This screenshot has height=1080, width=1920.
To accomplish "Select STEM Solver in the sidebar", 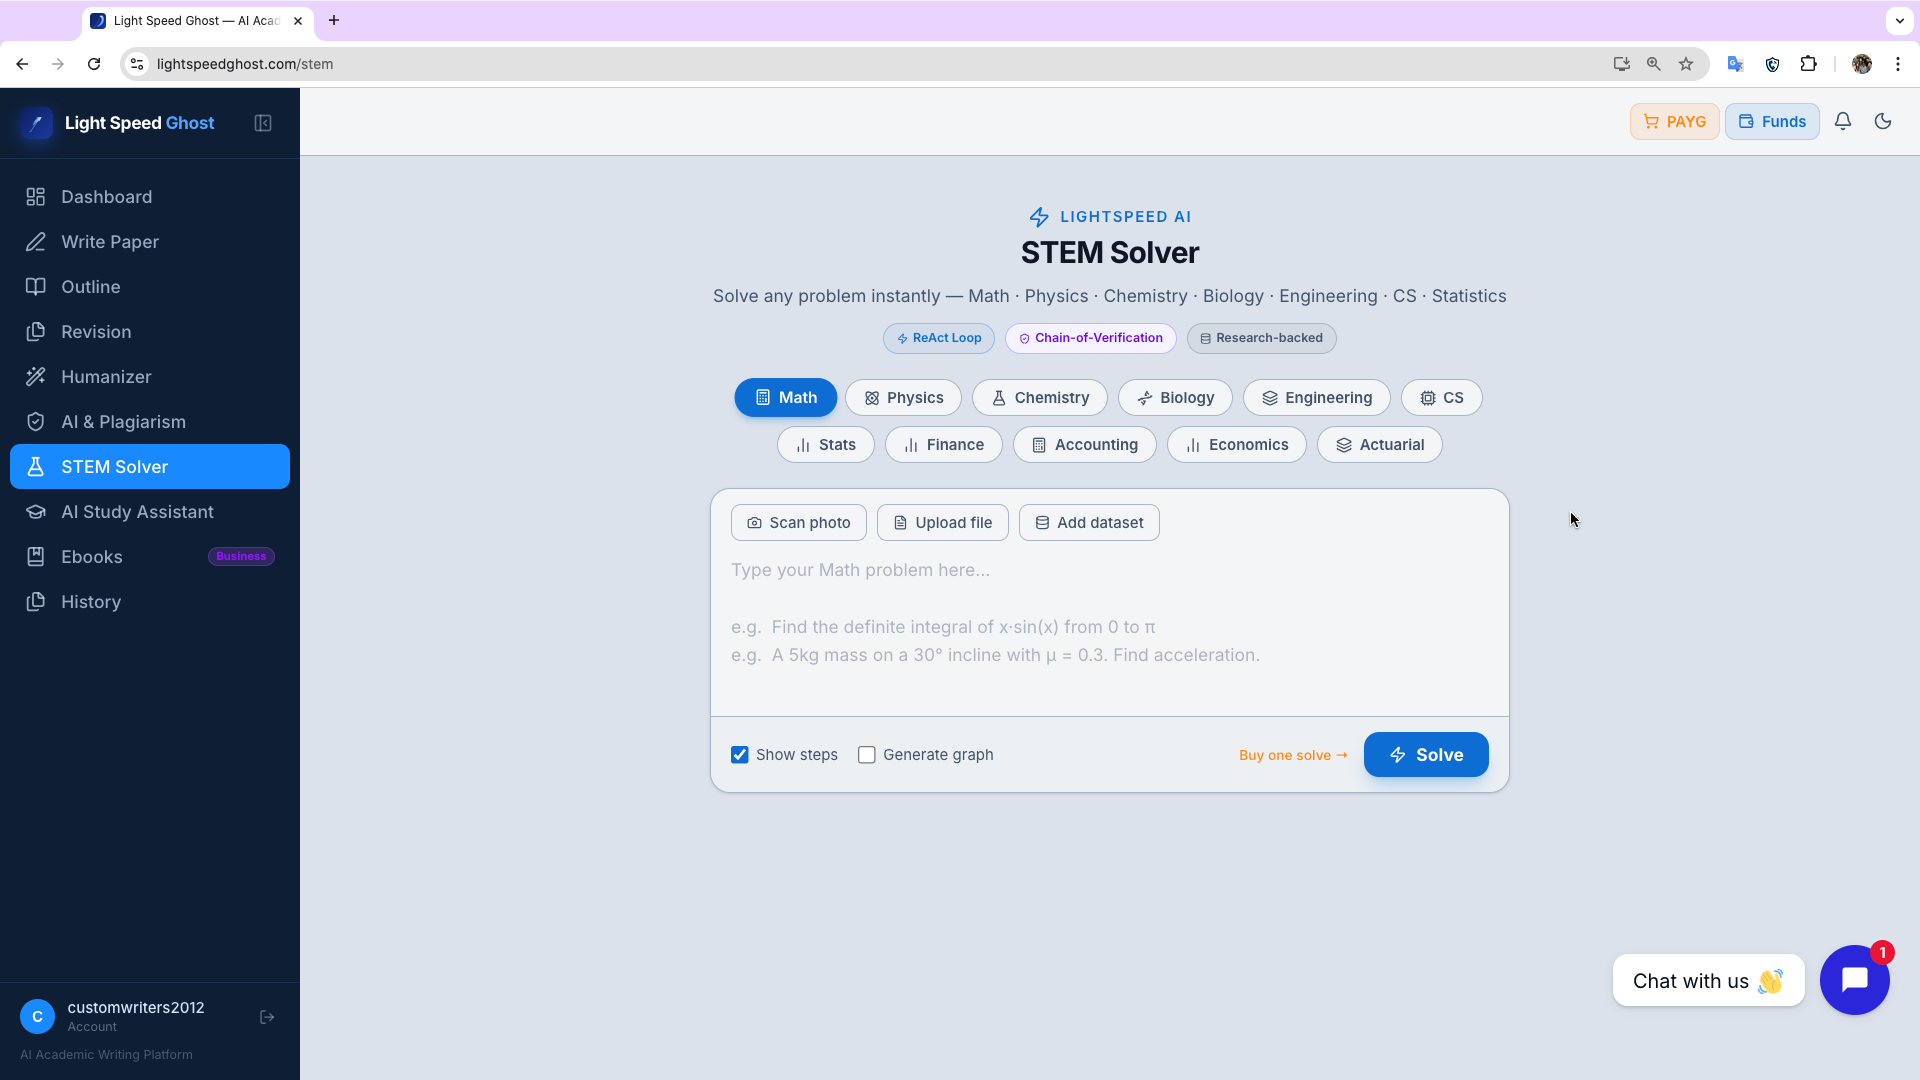I will pyautogui.click(x=150, y=467).
